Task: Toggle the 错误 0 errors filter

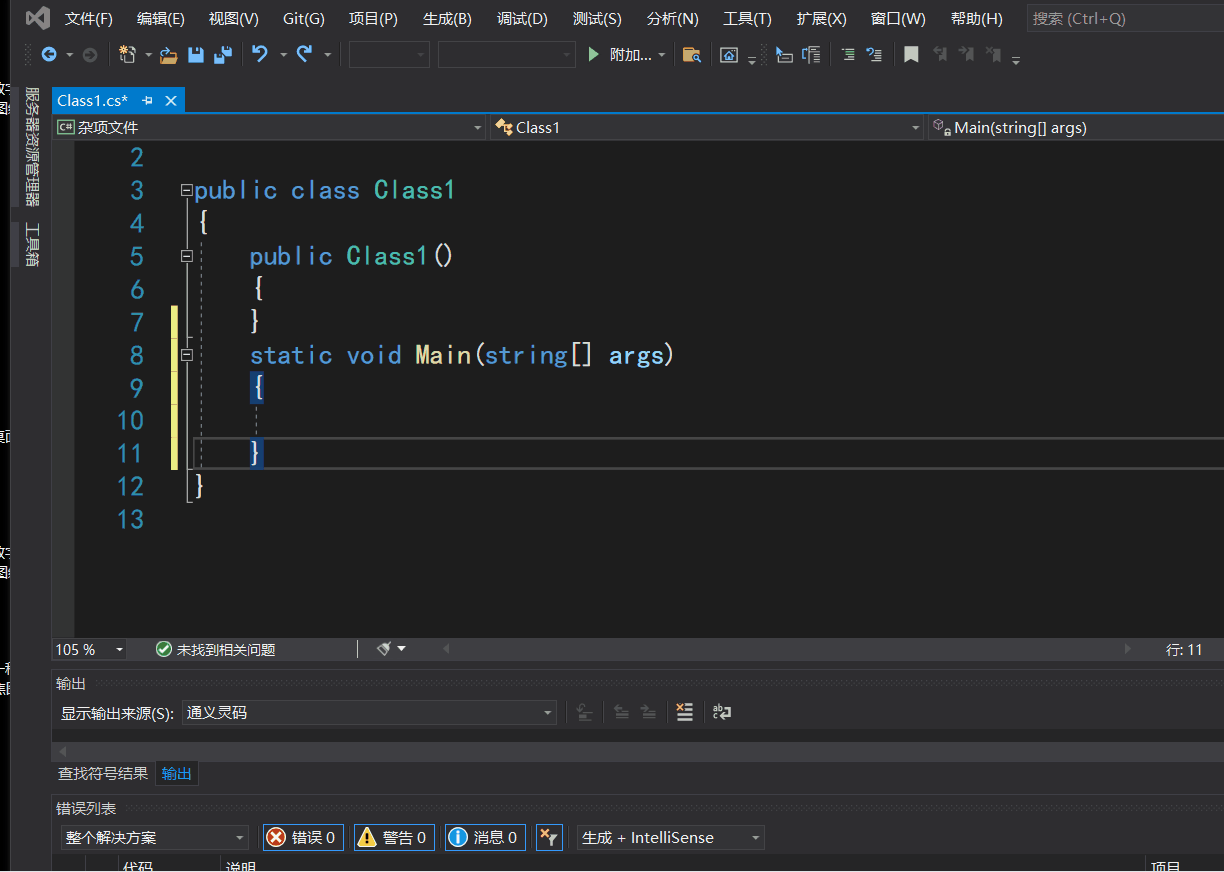Action: click(x=303, y=837)
